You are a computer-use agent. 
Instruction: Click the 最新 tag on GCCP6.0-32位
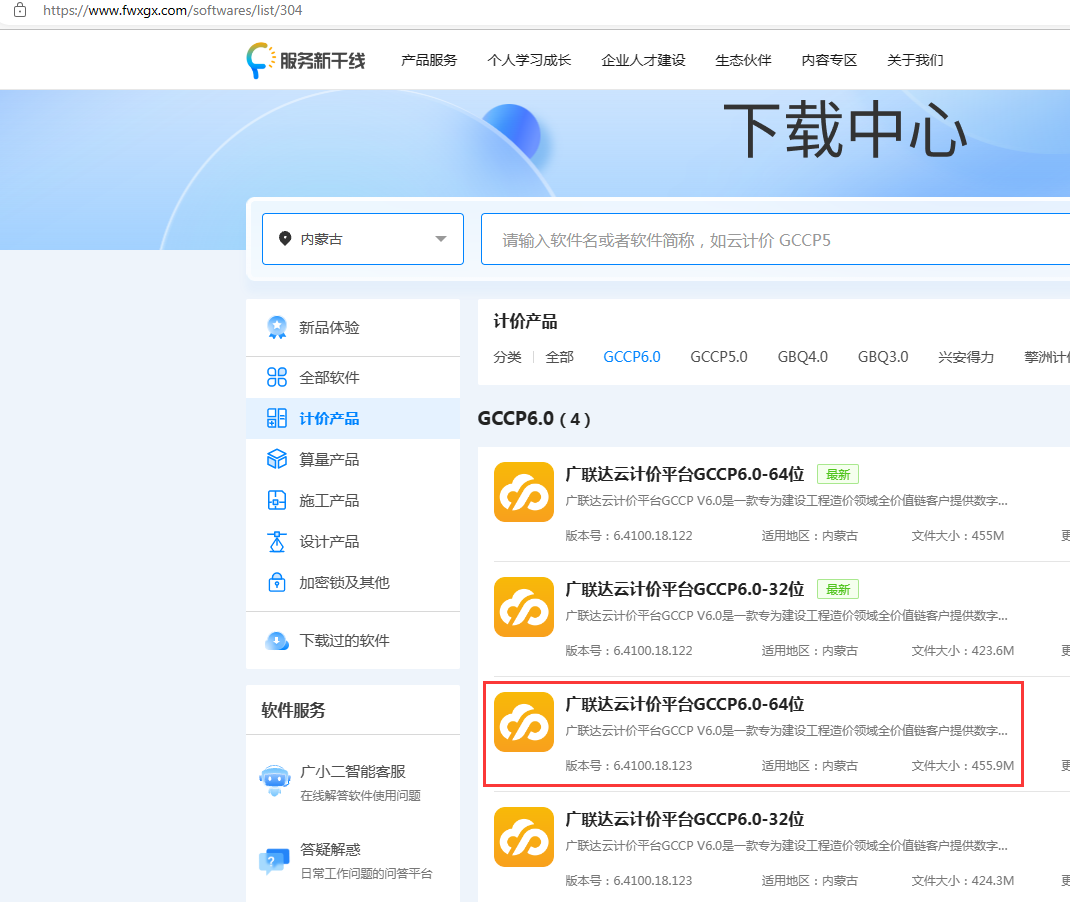(x=838, y=589)
